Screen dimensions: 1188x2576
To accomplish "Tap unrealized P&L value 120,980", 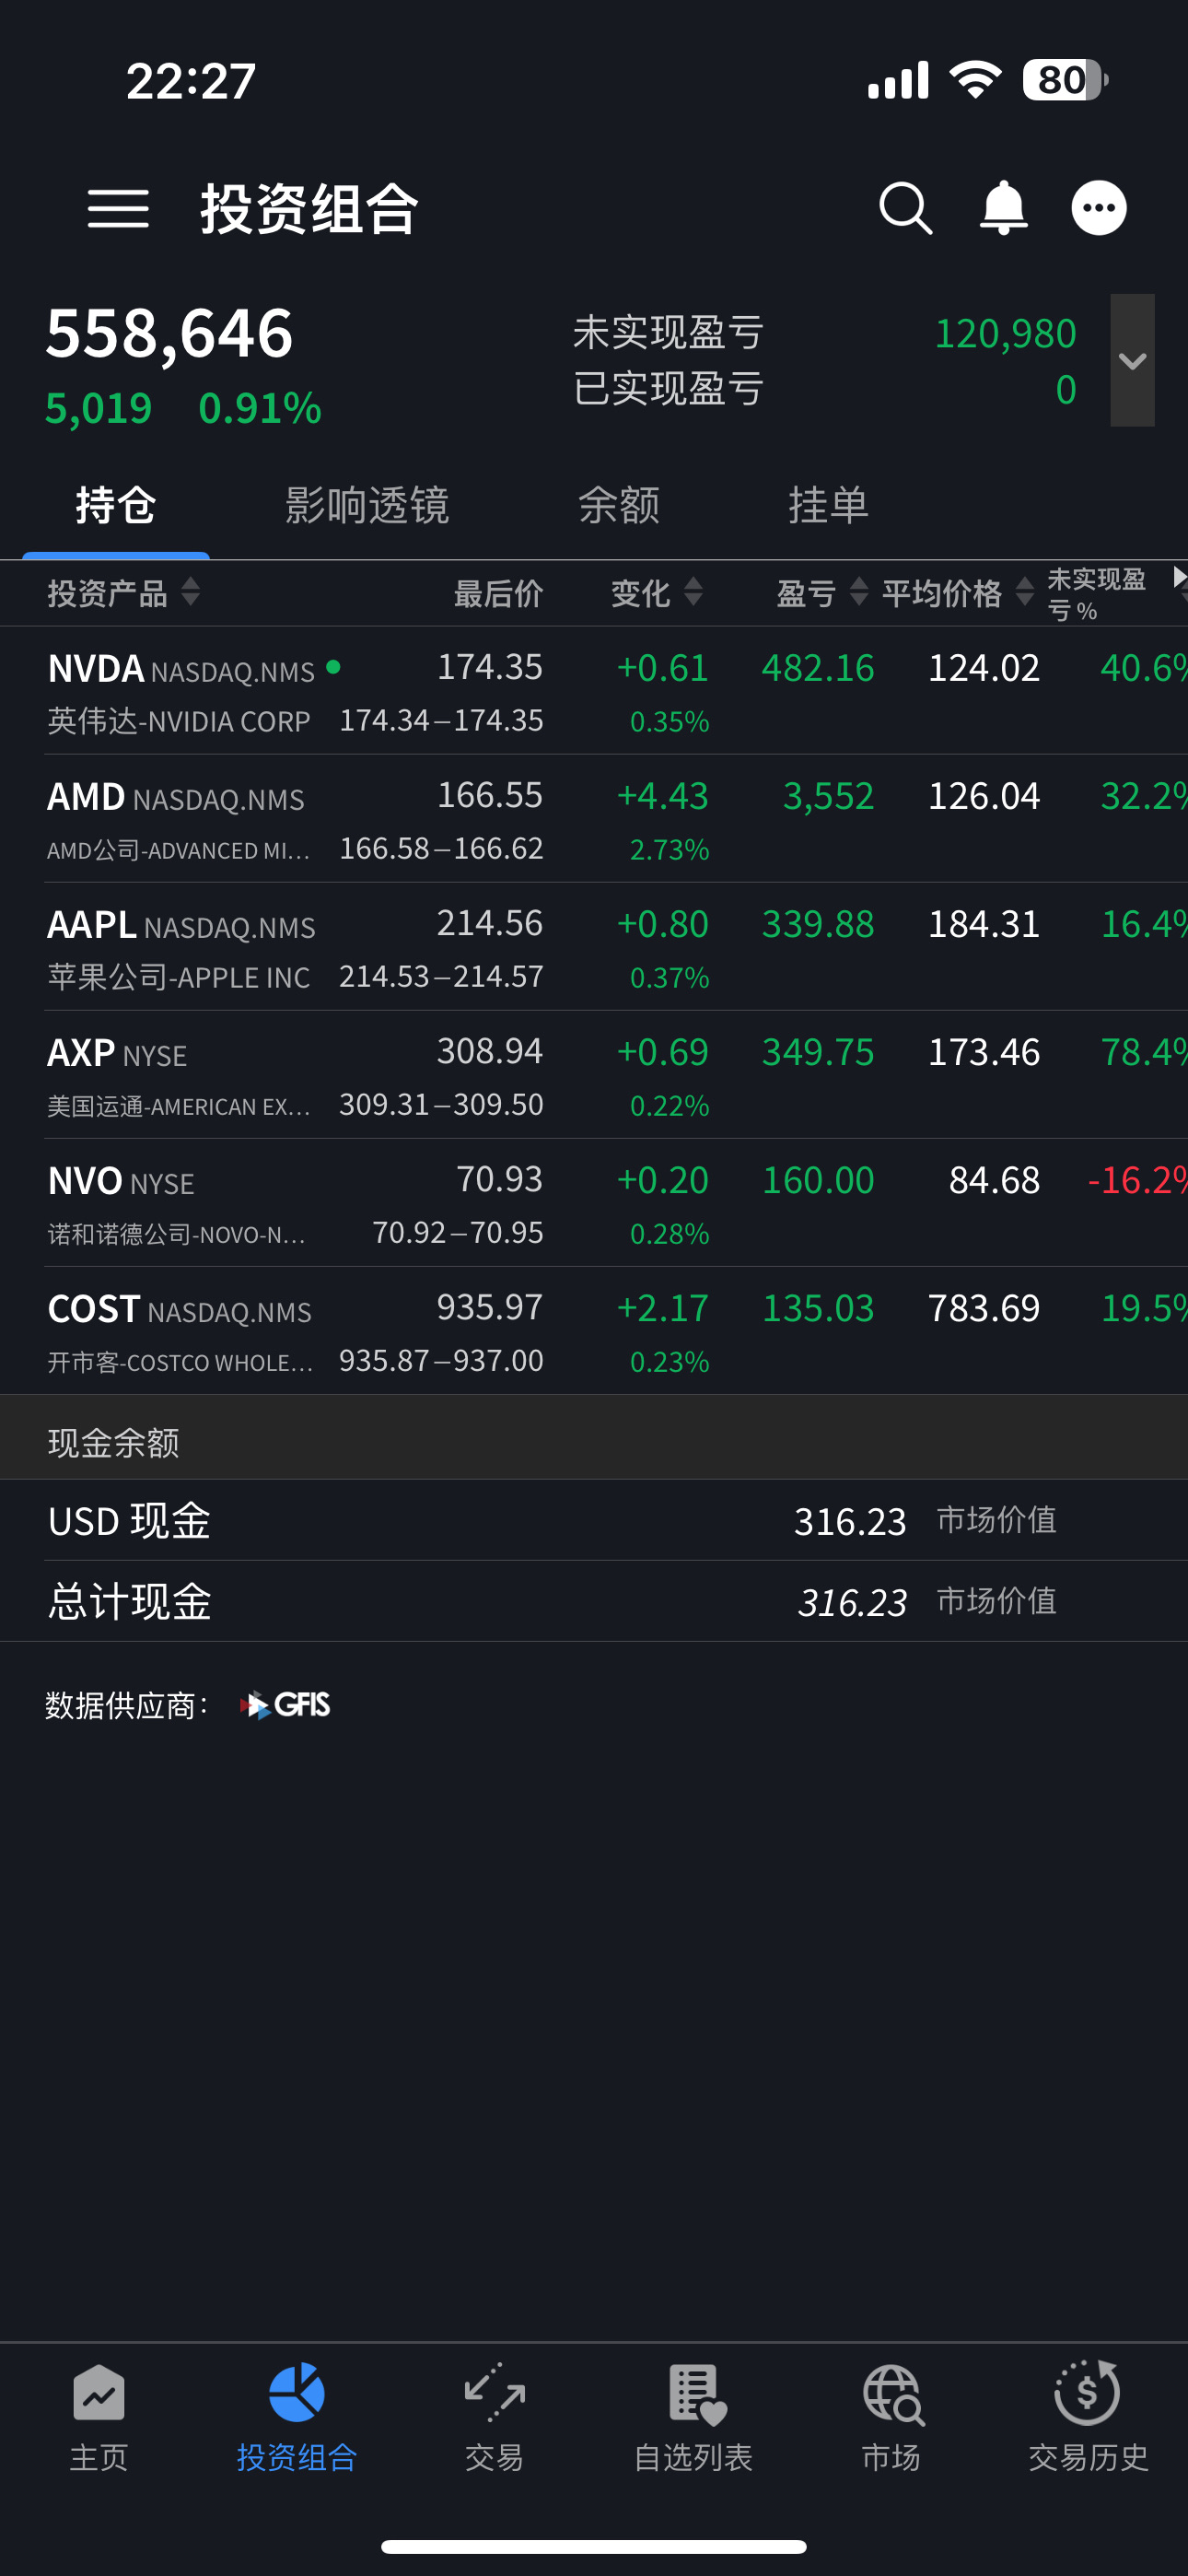I will pyautogui.click(x=1005, y=333).
